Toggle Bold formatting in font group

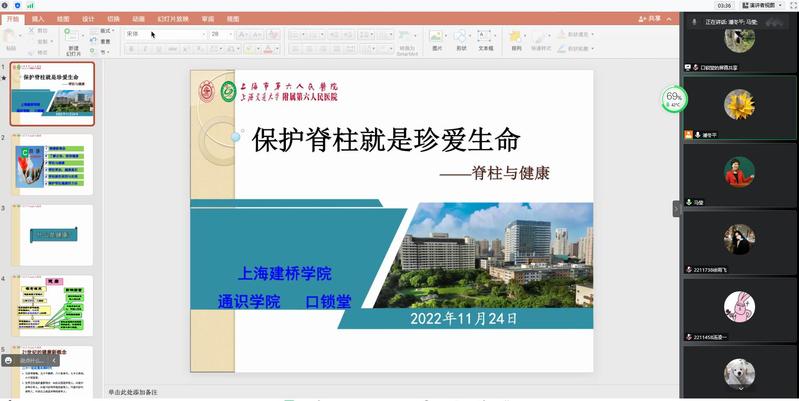pyautogui.click(x=131, y=48)
